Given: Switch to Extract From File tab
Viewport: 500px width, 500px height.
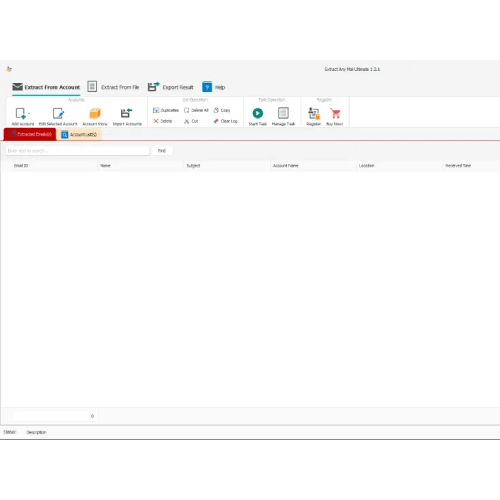Looking at the screenshot, I should point(113,87).
